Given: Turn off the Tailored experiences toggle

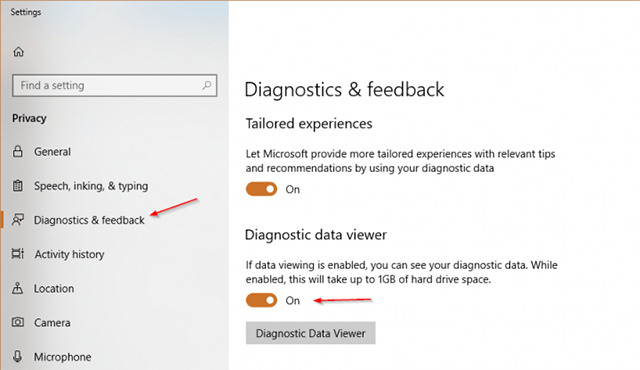Looking at the screenshot, I should coord(261,189).
